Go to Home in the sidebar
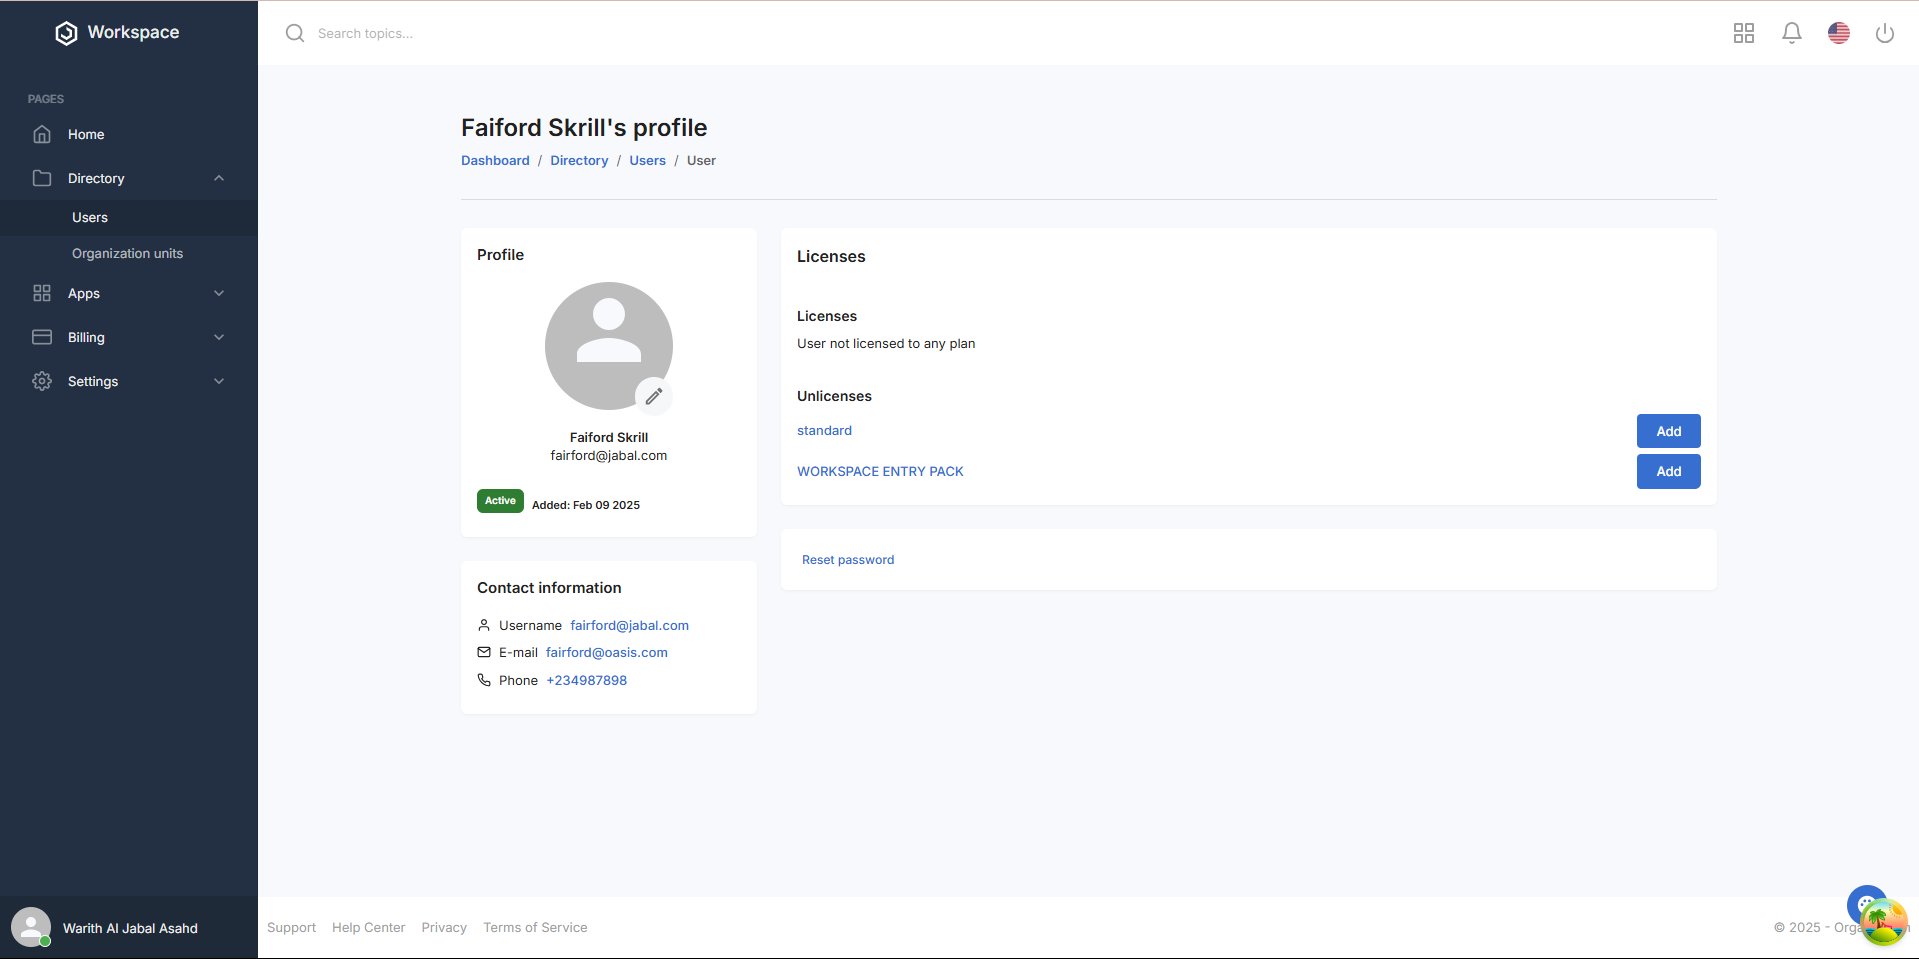1919x959 pixels. pos(86,134)
